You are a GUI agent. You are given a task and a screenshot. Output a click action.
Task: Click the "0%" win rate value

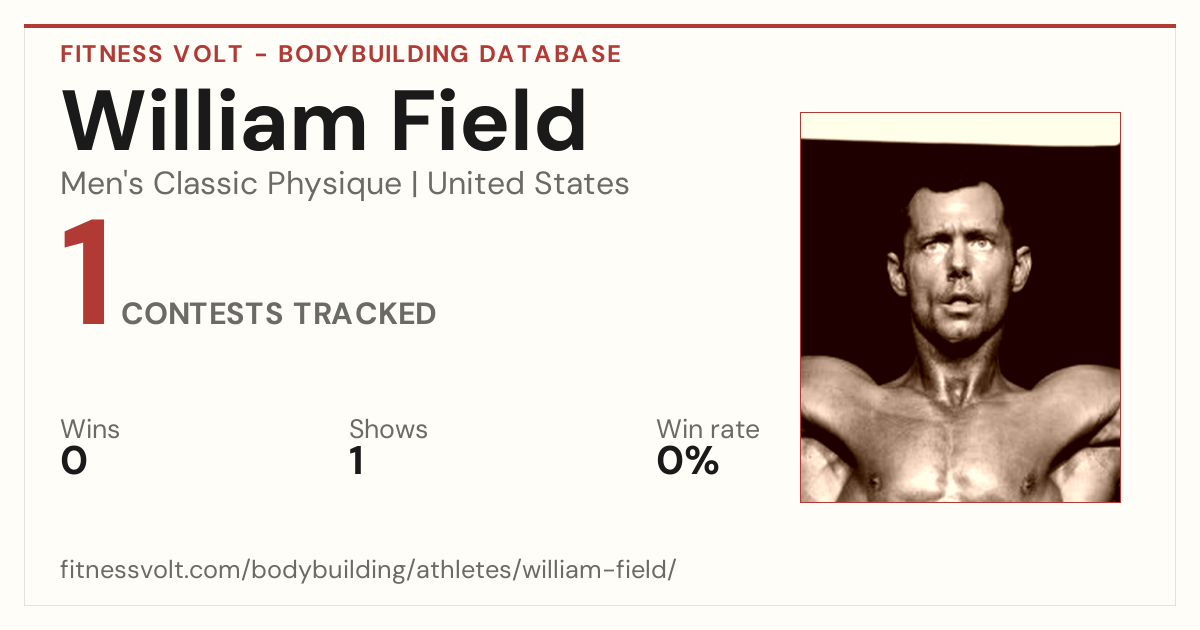688,461
